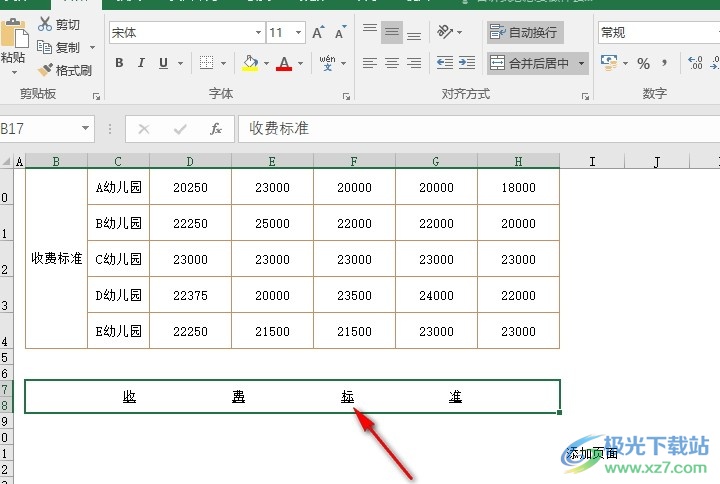The width and height of the screenshot is (720, 484).
Task: Confirm formula entry checkmark
Action: [180, 129]
